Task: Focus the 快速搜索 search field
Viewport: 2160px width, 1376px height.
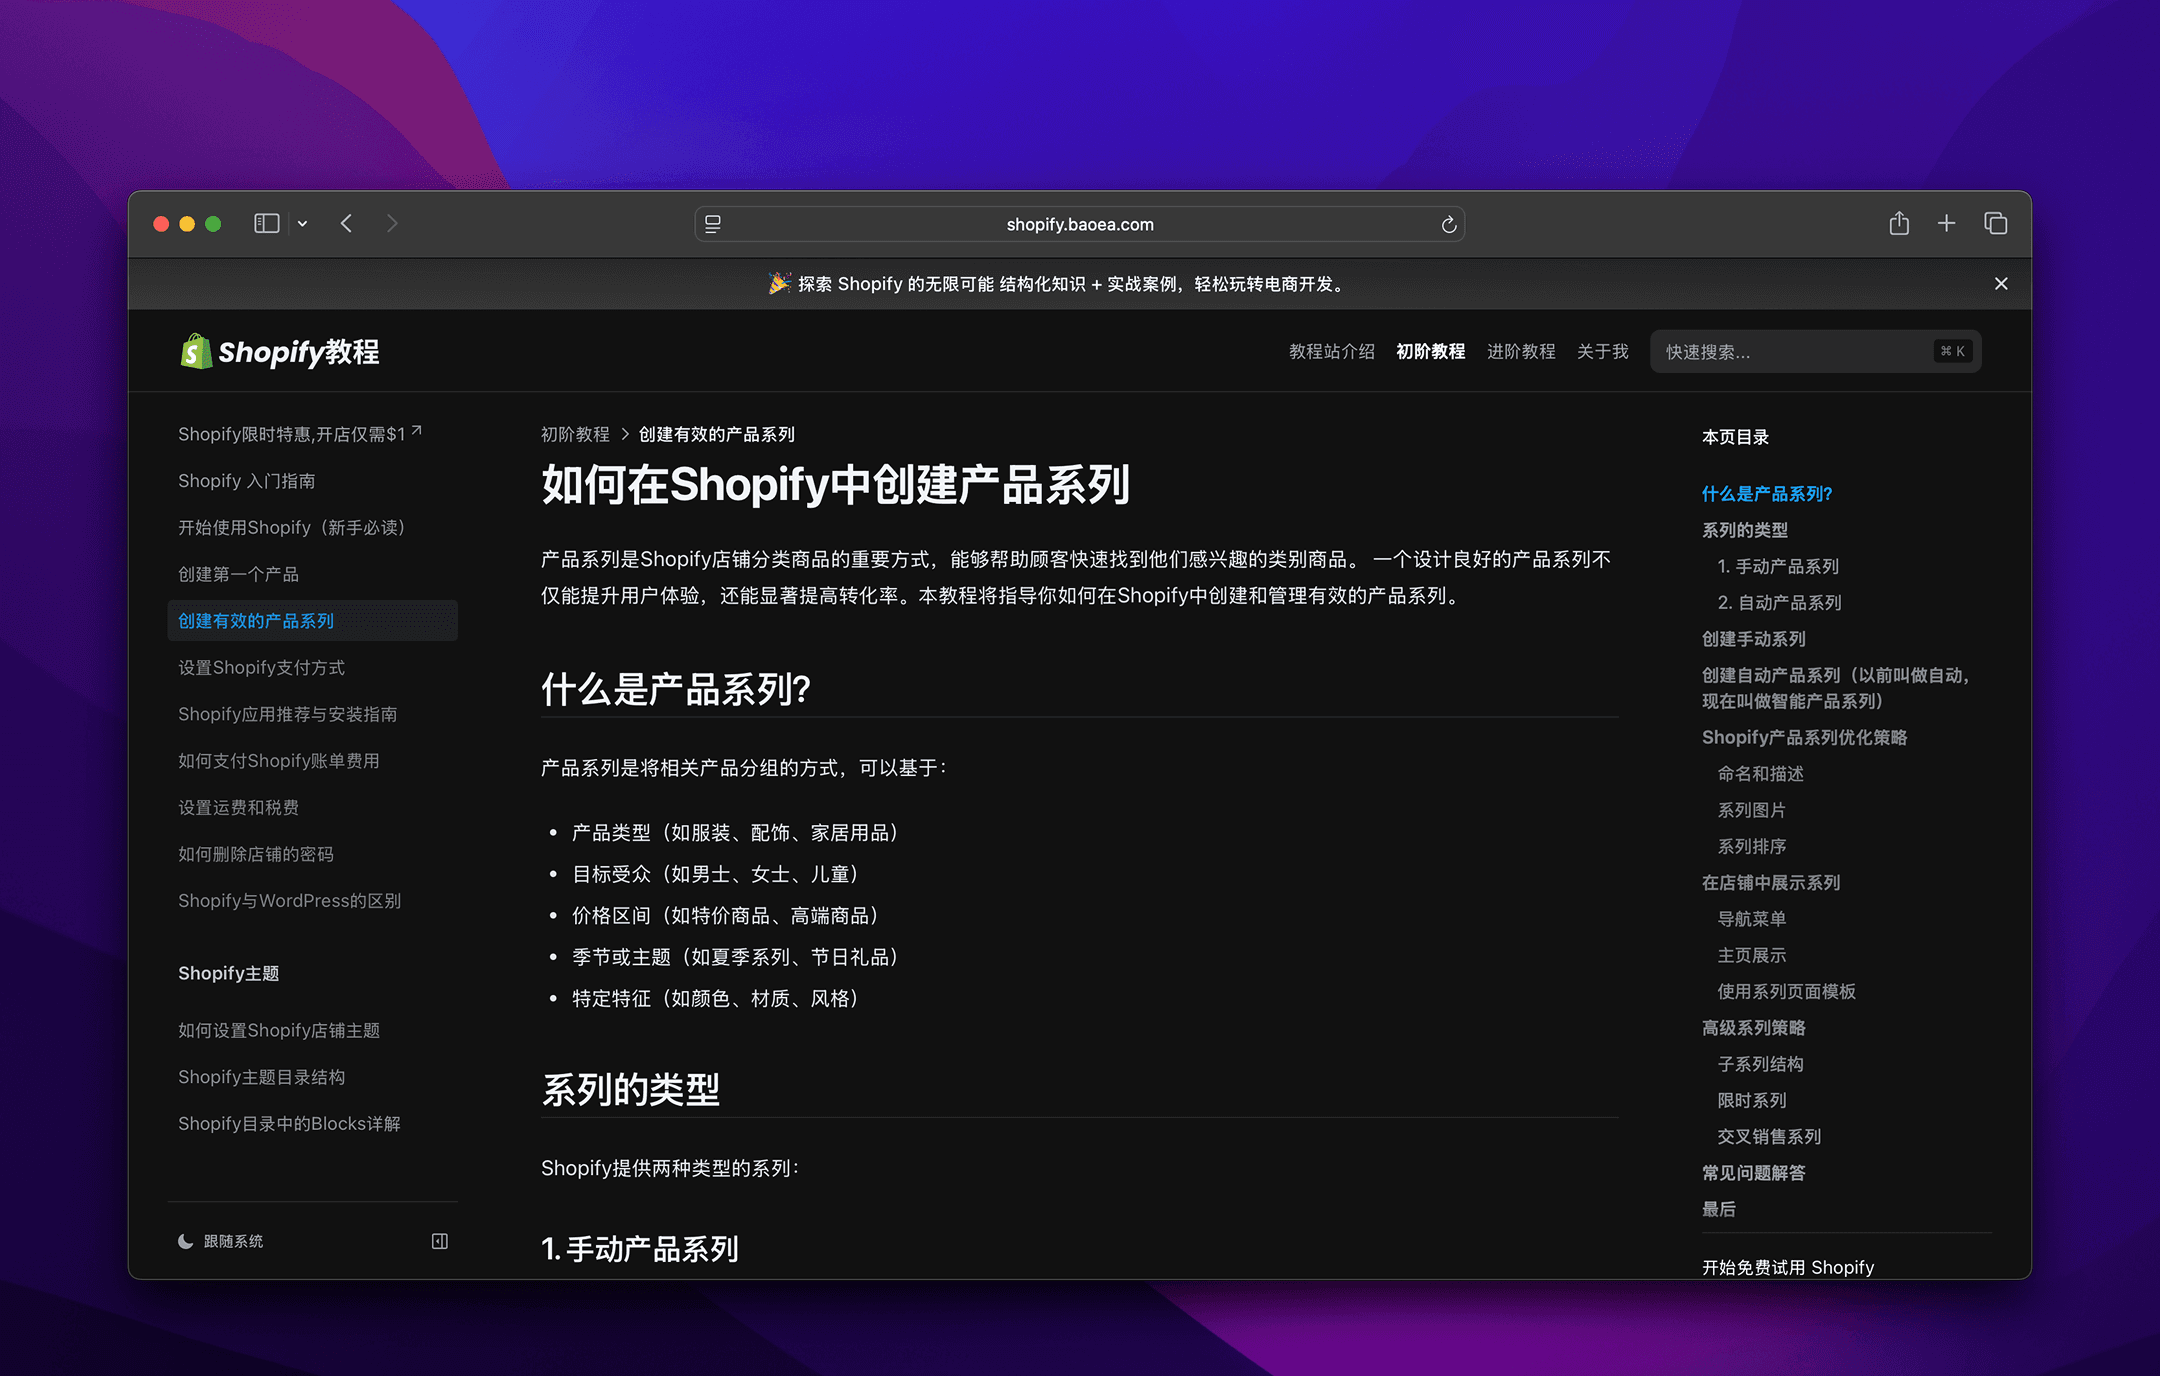Action: click(1816, 352)
